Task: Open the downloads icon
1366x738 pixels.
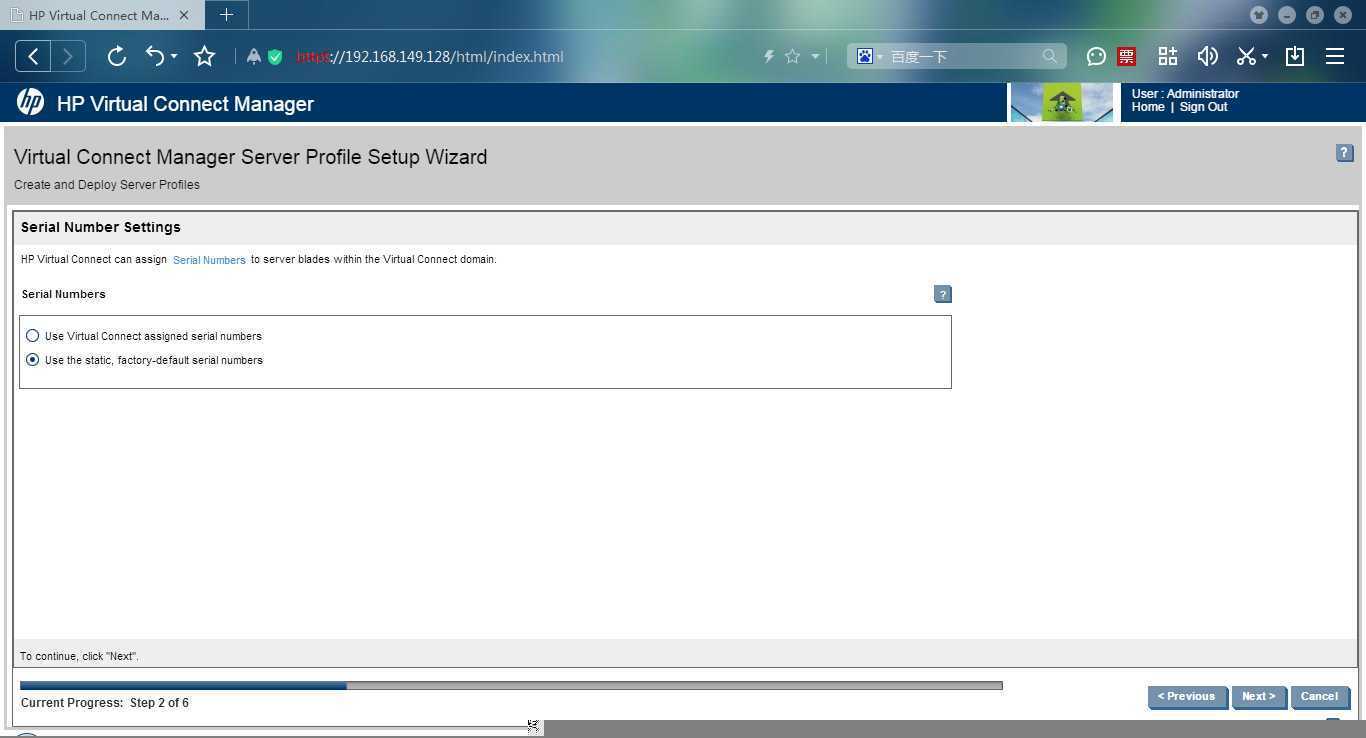Action: [1295, 57]
